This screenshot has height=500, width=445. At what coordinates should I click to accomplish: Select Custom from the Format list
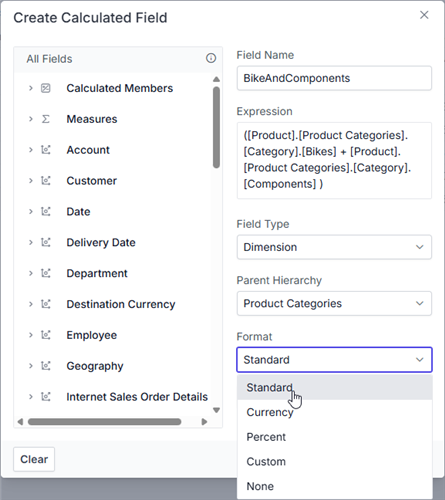(x=335, y=462)
